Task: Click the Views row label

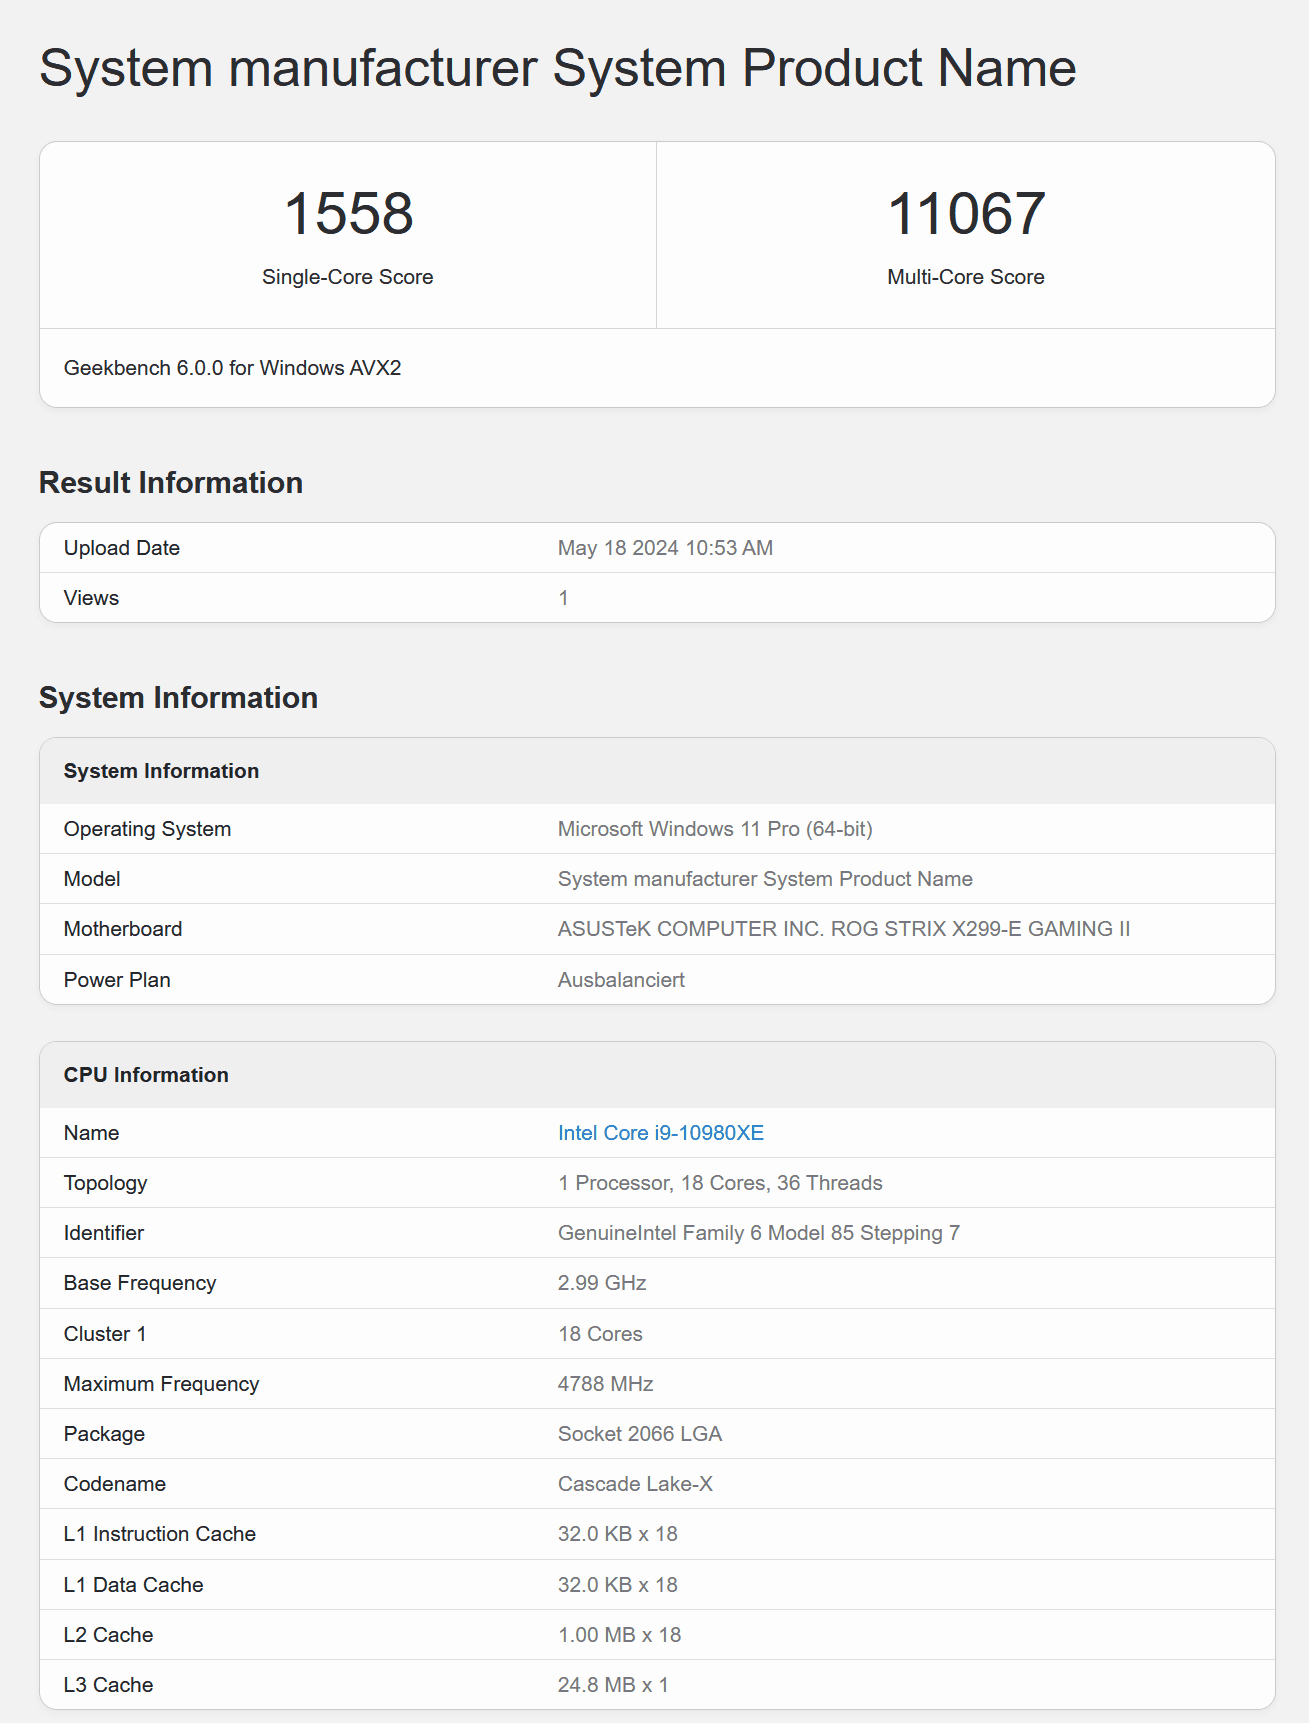Action: click(x=91, y=598)
